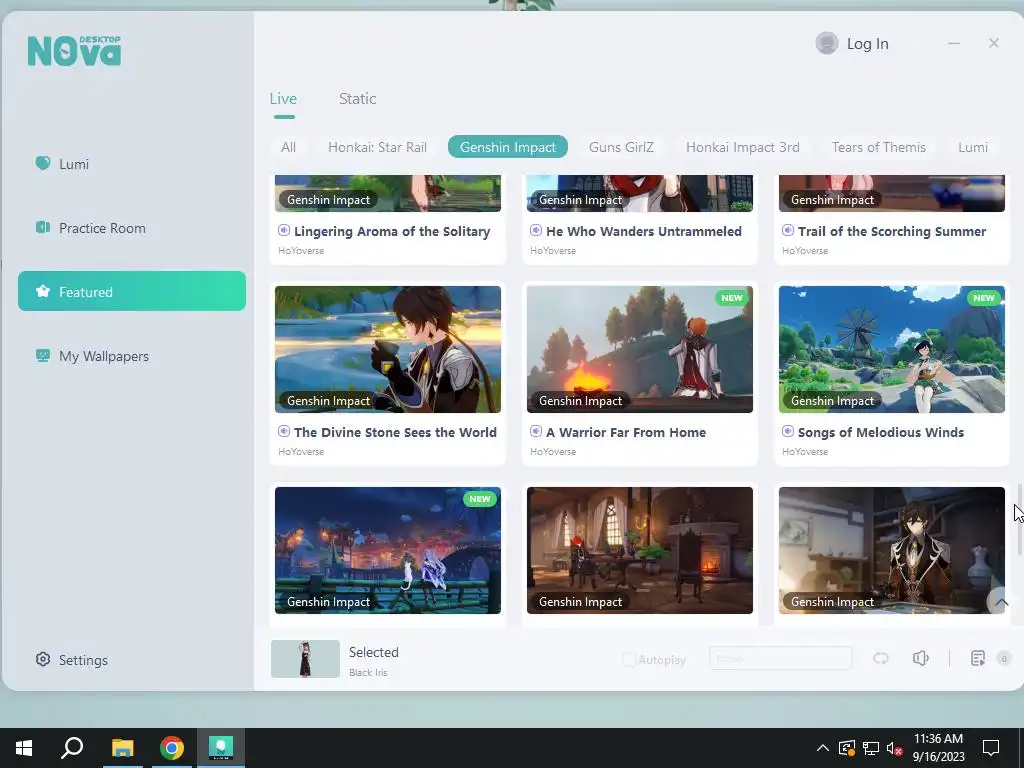Open Lingering Aroma of the Solitary title

tap(392, 231)
